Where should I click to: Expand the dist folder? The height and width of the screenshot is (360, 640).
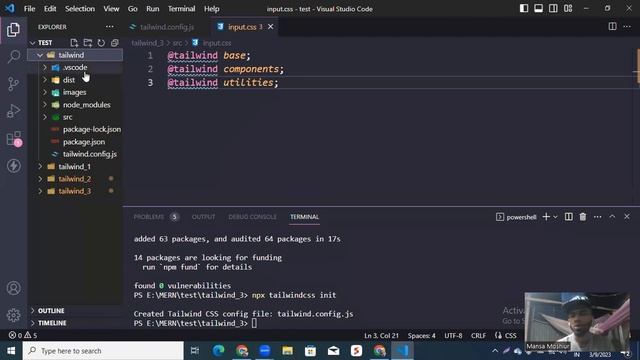75,80
